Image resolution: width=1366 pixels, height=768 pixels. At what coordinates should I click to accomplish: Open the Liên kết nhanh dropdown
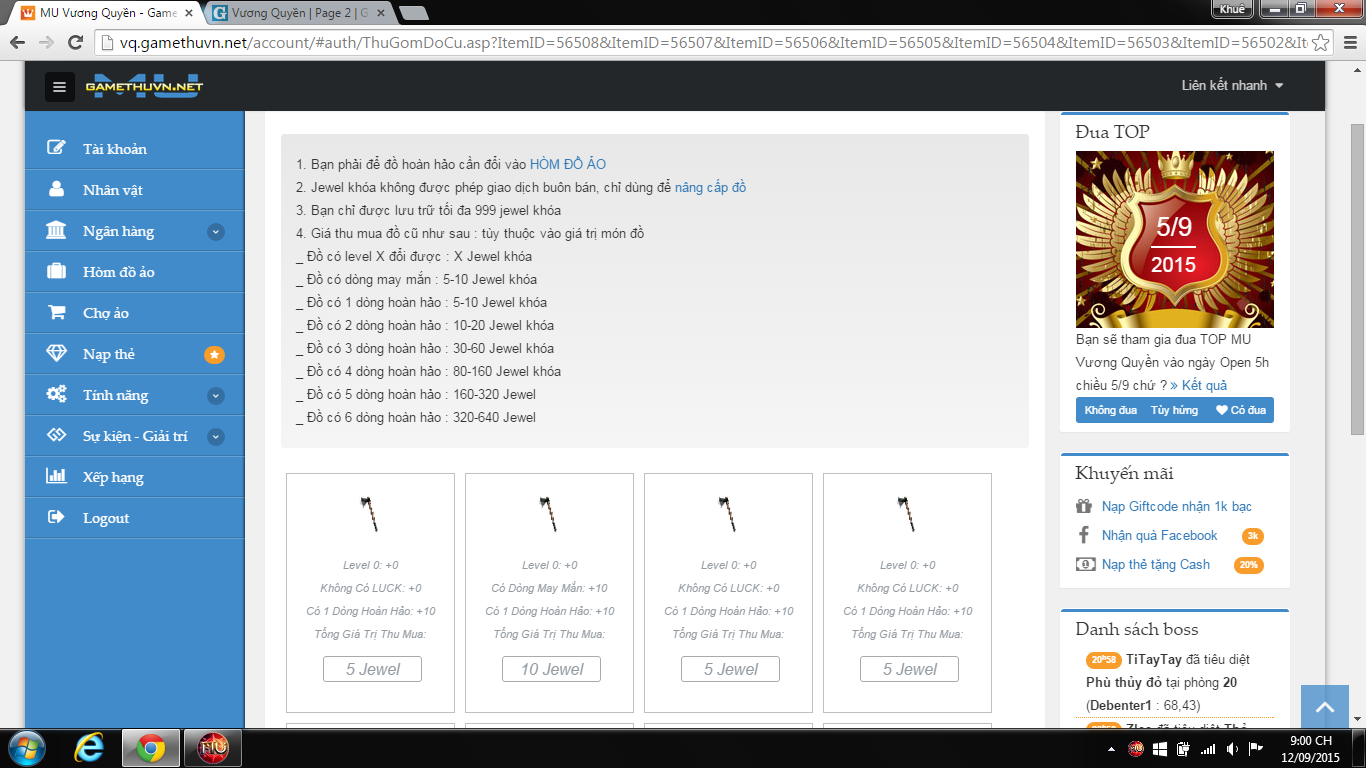coord(1232,85)
